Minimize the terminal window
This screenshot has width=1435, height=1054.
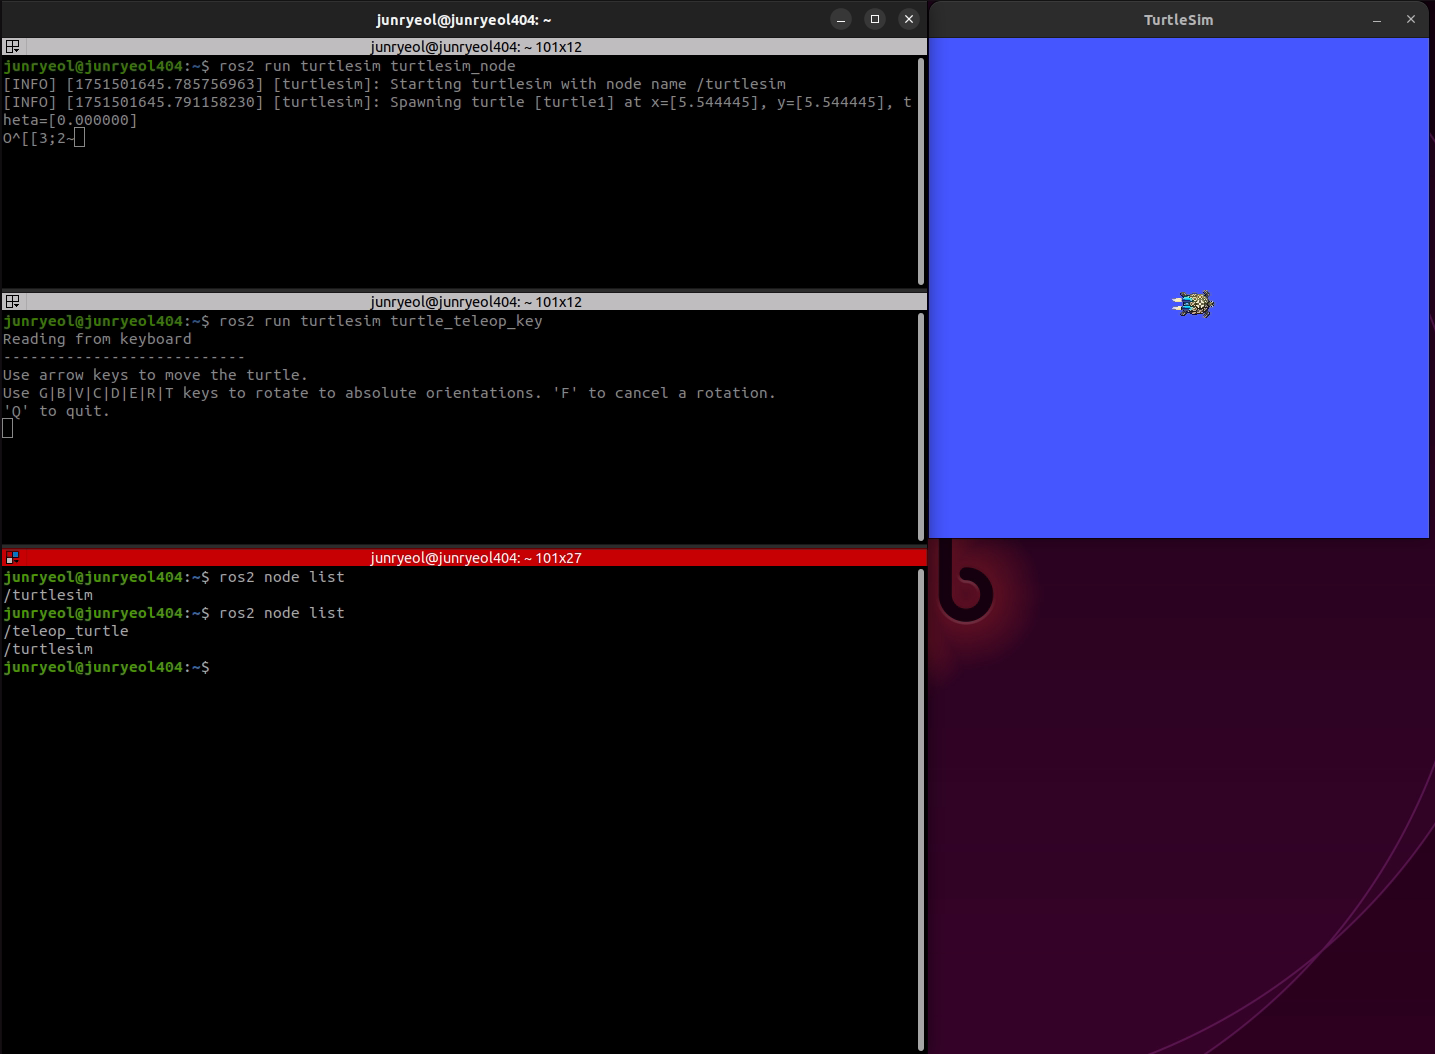[841, 19]
